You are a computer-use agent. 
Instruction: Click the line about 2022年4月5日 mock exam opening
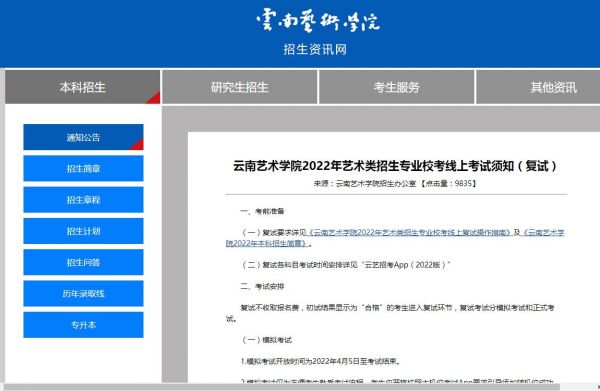[321, 361]
